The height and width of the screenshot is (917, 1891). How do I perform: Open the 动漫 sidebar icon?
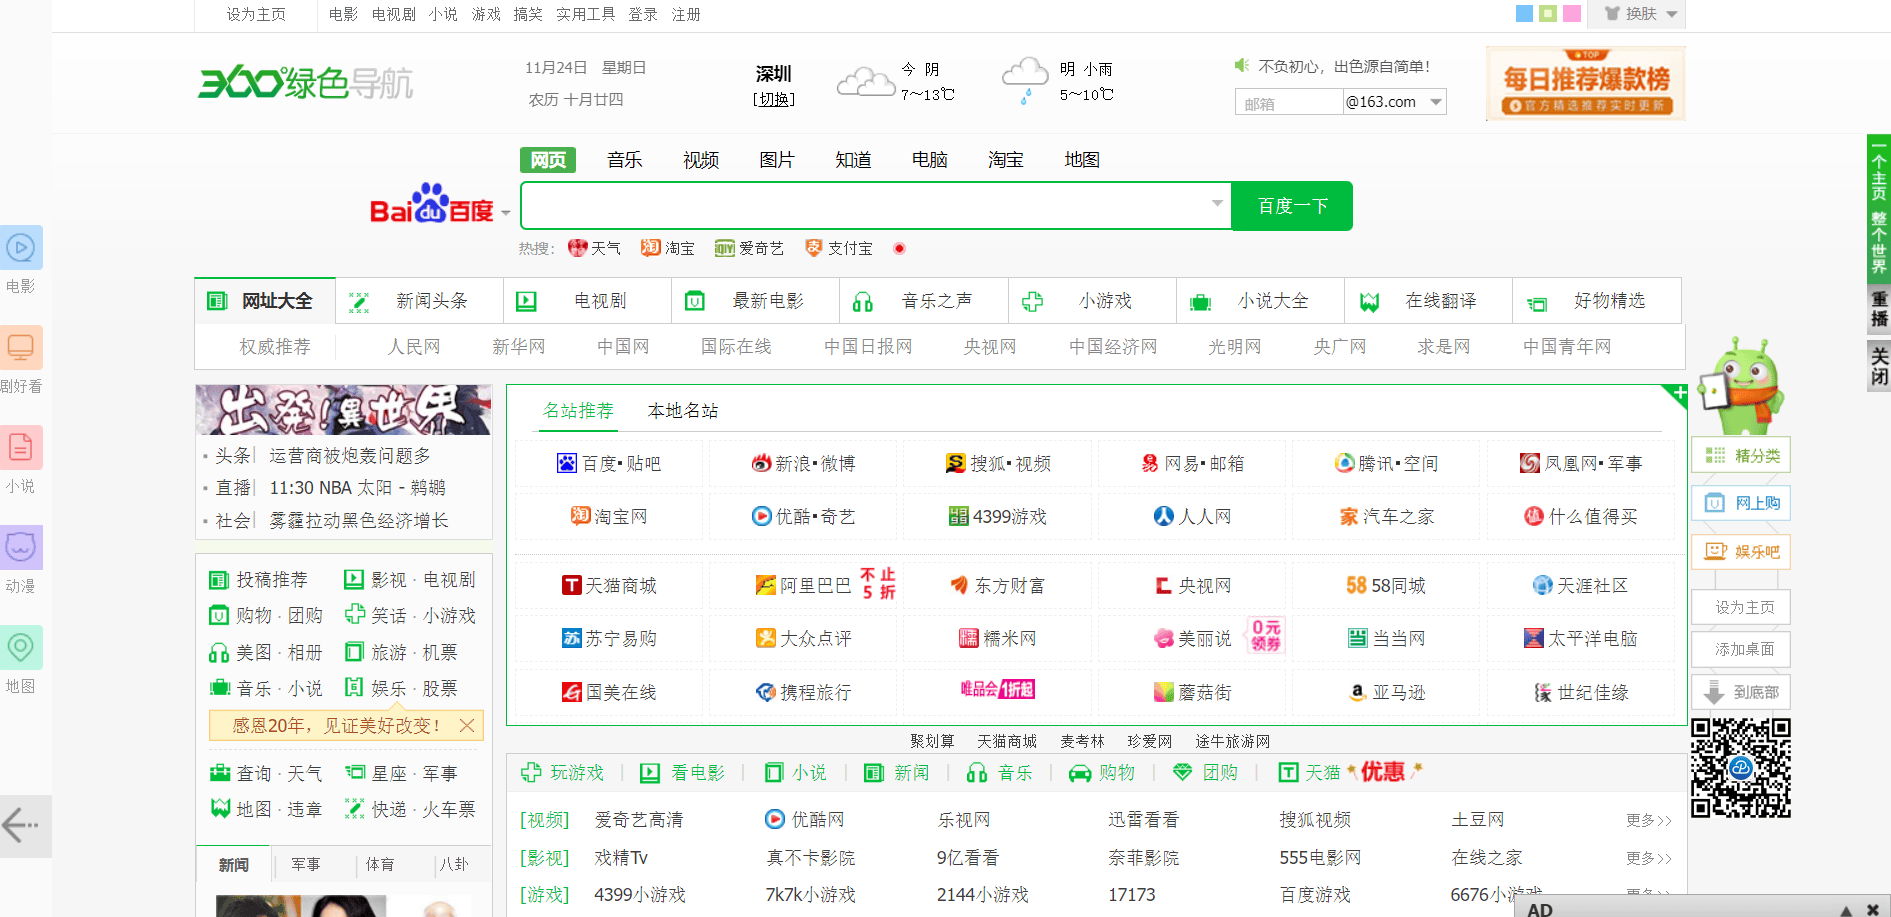(20, 548)
